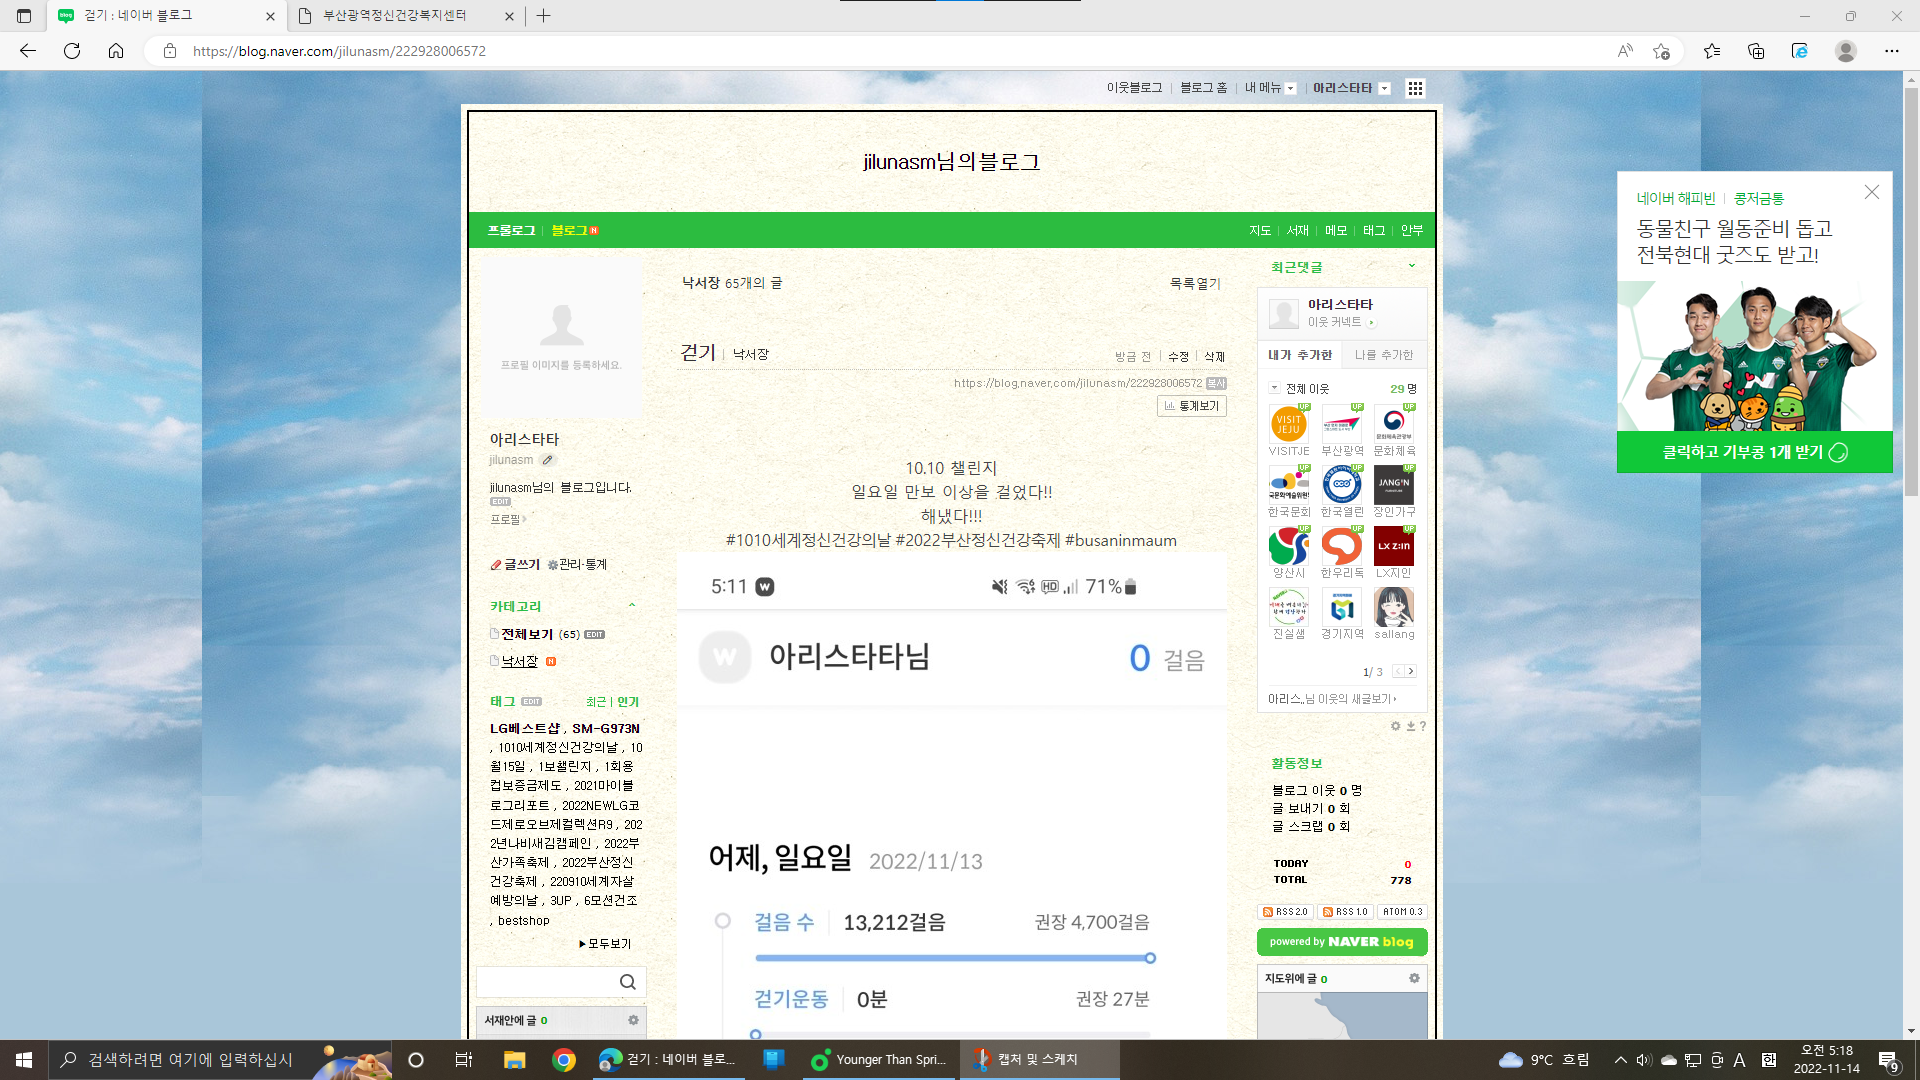Switch to 부산광역정신건강복지센터 browser tab
Screen dimensions: 1920x1080
(x=394, y=16)
